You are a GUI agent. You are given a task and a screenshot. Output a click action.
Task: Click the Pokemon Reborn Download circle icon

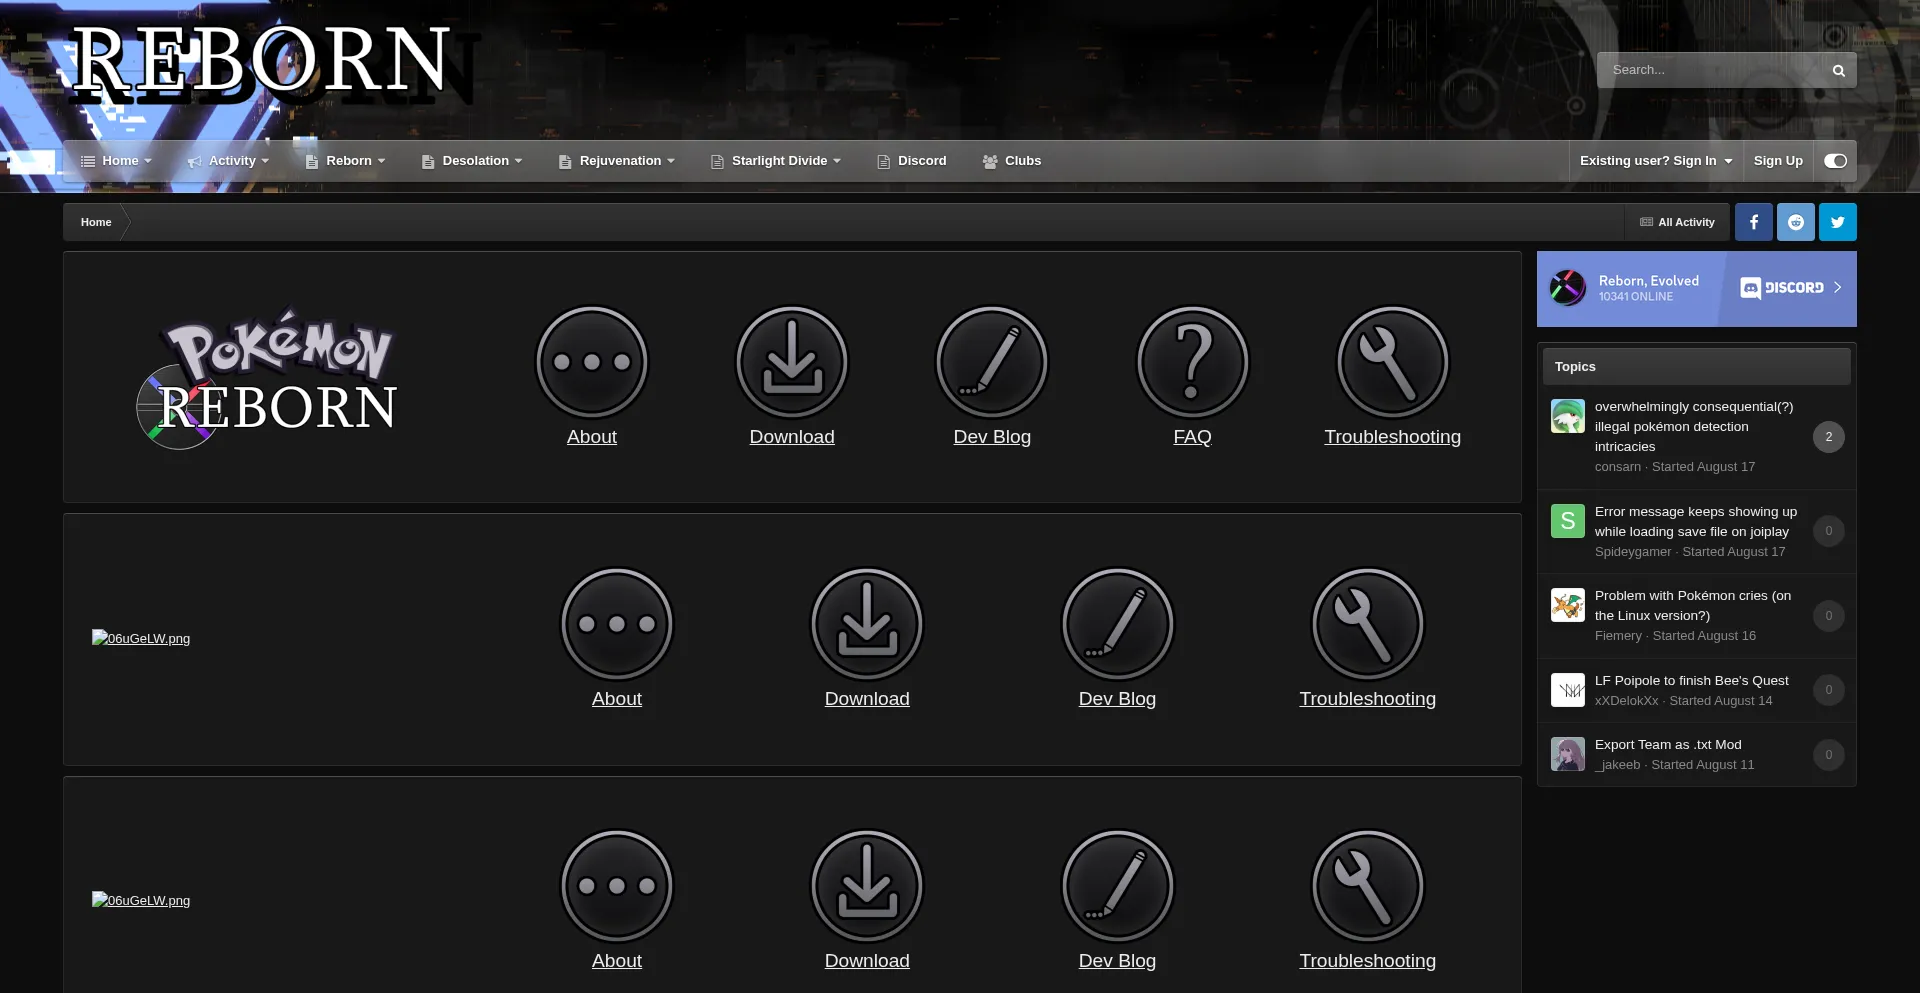792,362
